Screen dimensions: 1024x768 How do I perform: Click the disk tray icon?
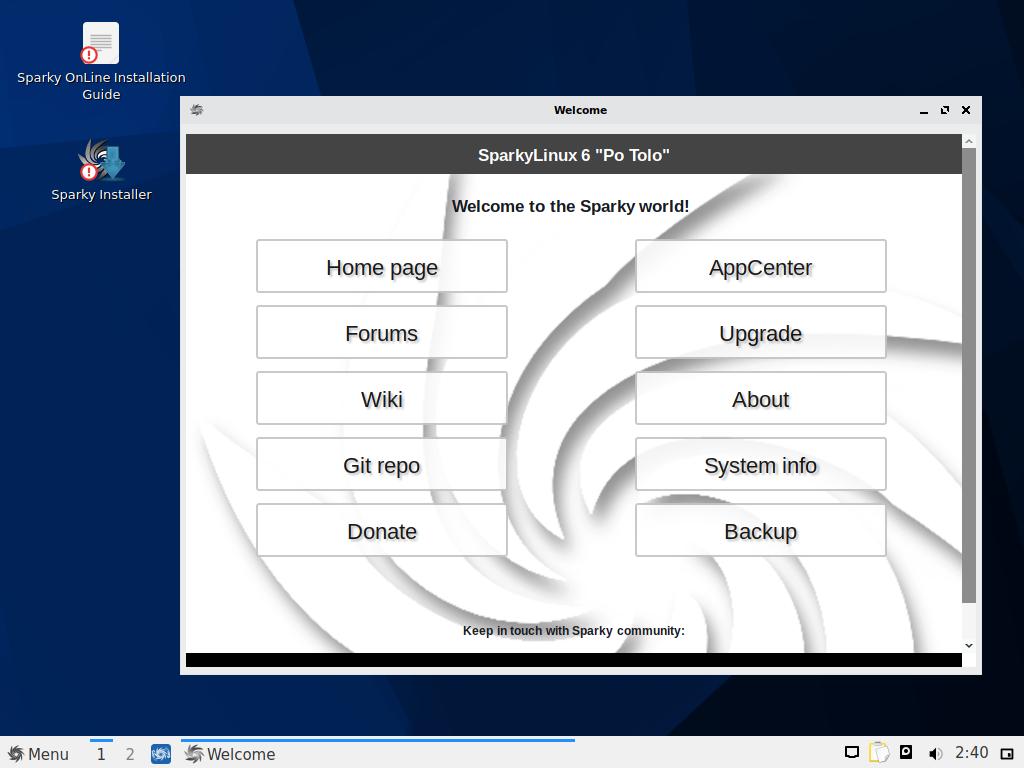tap(906, 752)
